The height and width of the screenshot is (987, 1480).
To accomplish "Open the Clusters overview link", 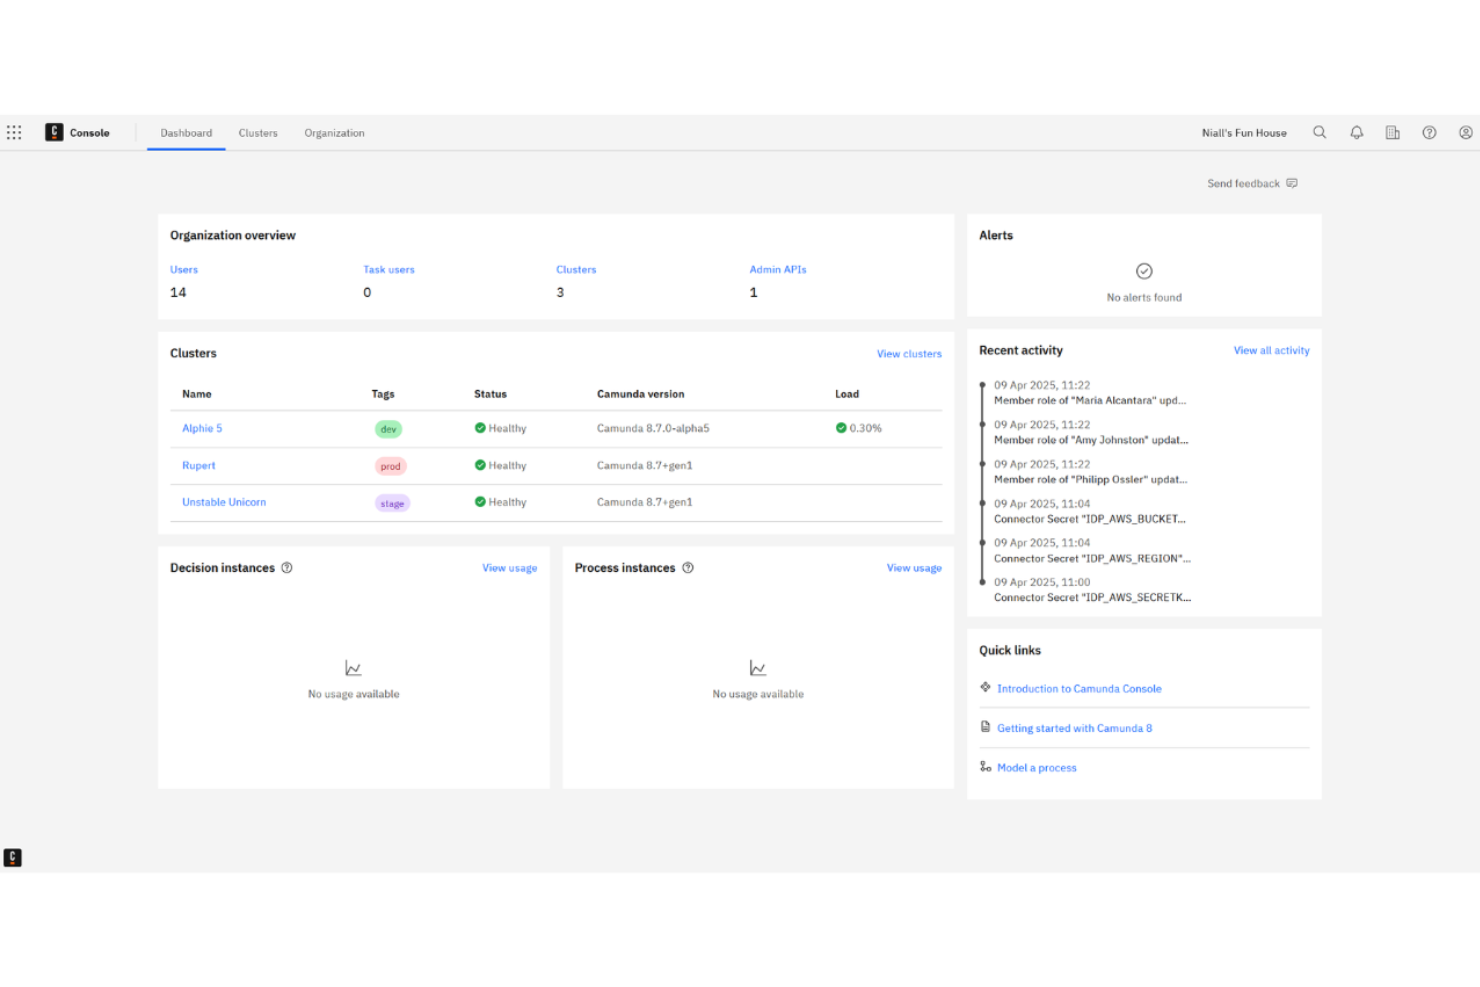I will [576, 270].
